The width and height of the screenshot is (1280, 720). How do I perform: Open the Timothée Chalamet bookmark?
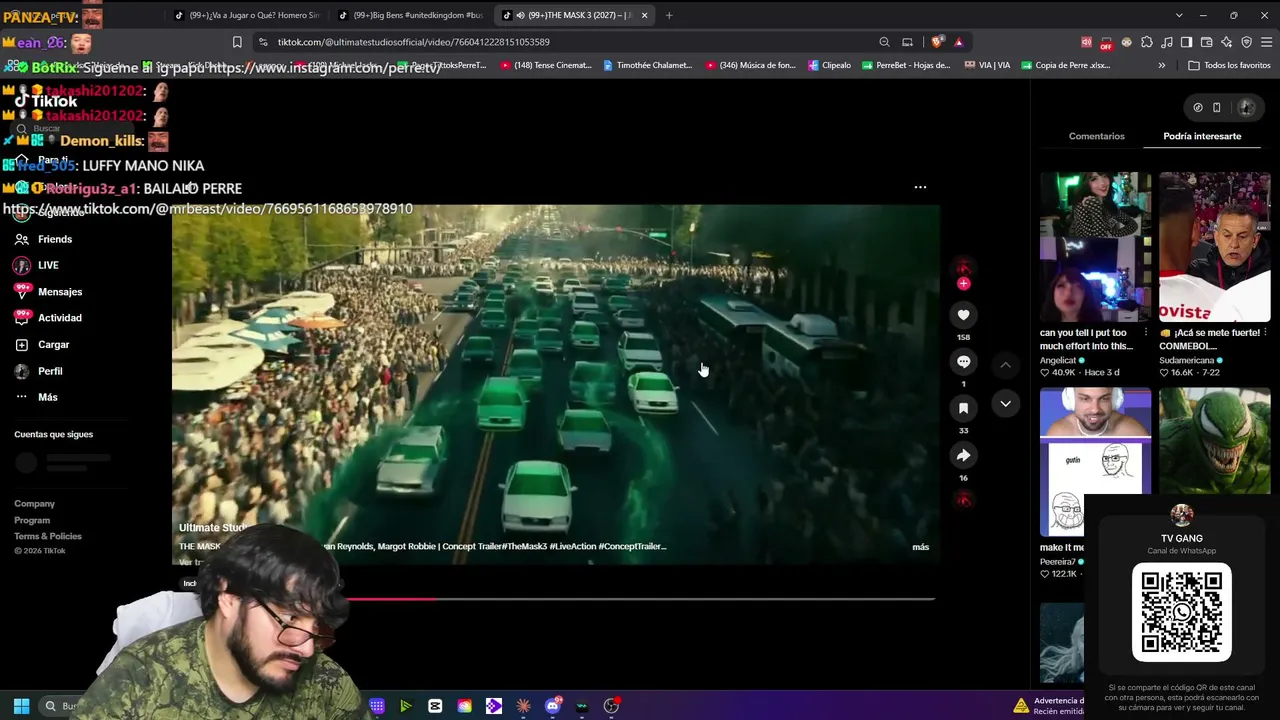point(647,65)
